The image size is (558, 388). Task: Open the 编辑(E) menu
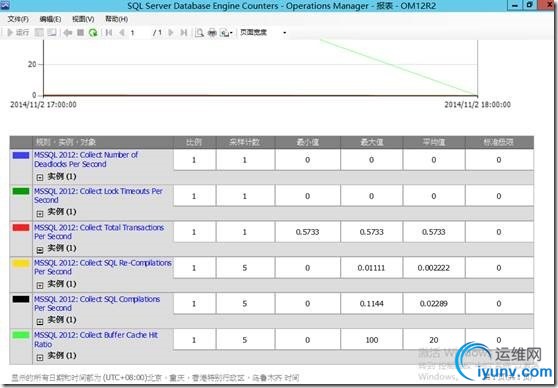[50, 19]
